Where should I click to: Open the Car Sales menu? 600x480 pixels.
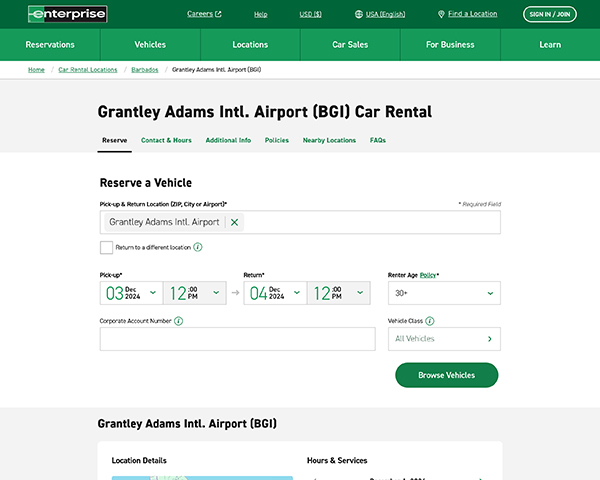coord(350,45)
